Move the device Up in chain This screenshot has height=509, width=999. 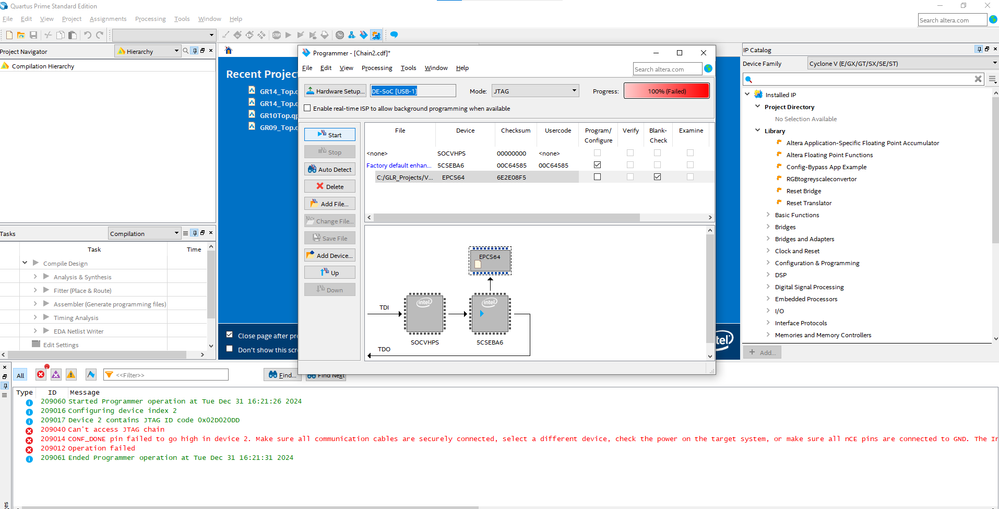point(329,272)
